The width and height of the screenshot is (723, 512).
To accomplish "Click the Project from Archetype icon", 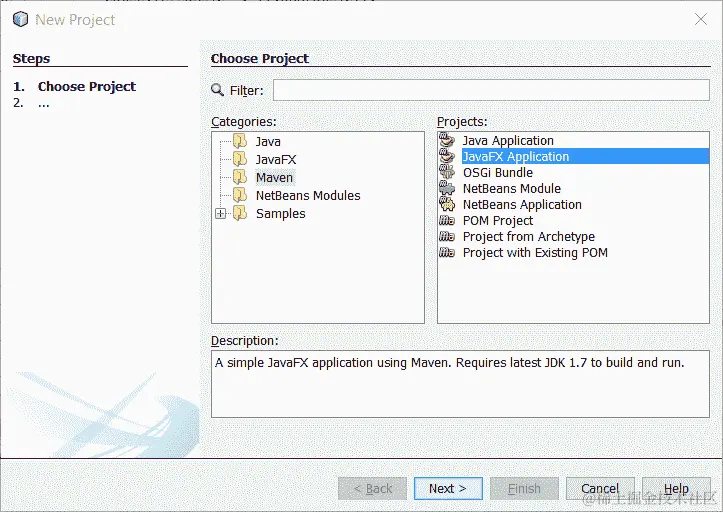I will (x=447, y=237).
